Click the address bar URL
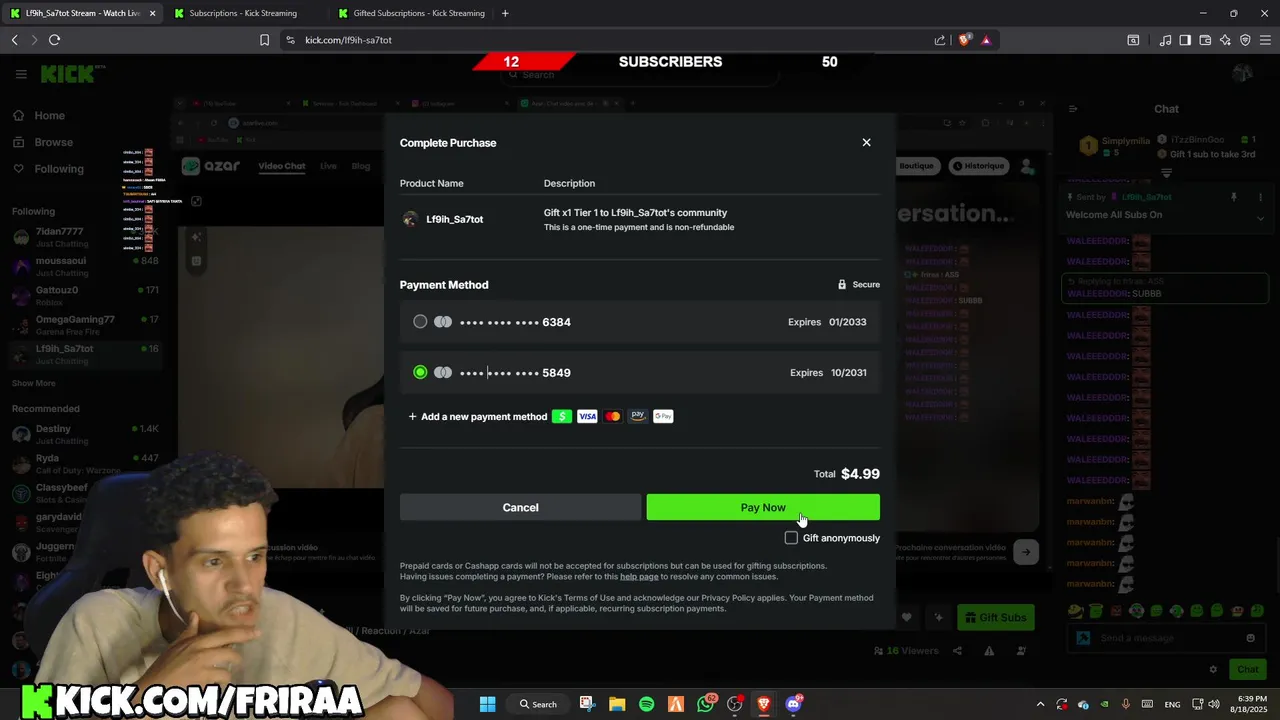Image resolution: width=1280 pixels, height=720 pixels. (x=348, y=40)
